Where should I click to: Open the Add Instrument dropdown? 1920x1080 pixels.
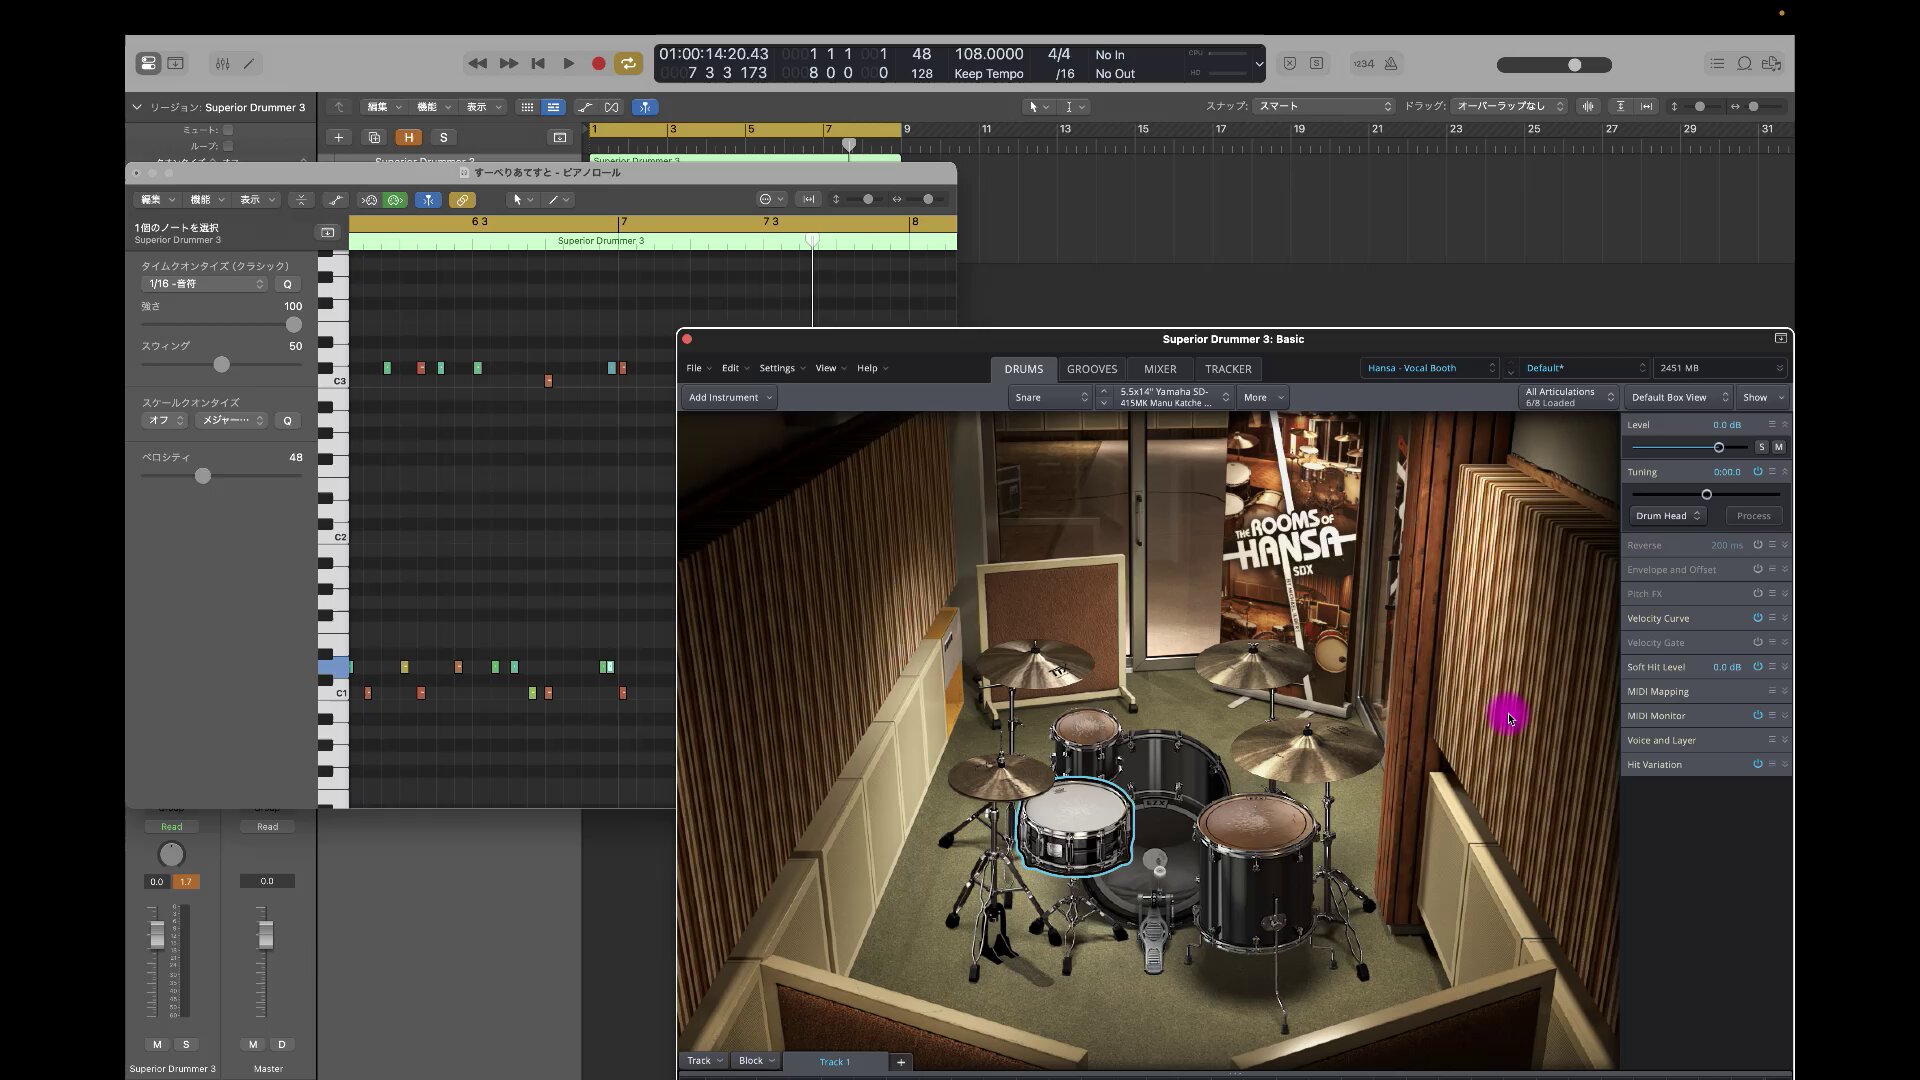coord(730,397)
